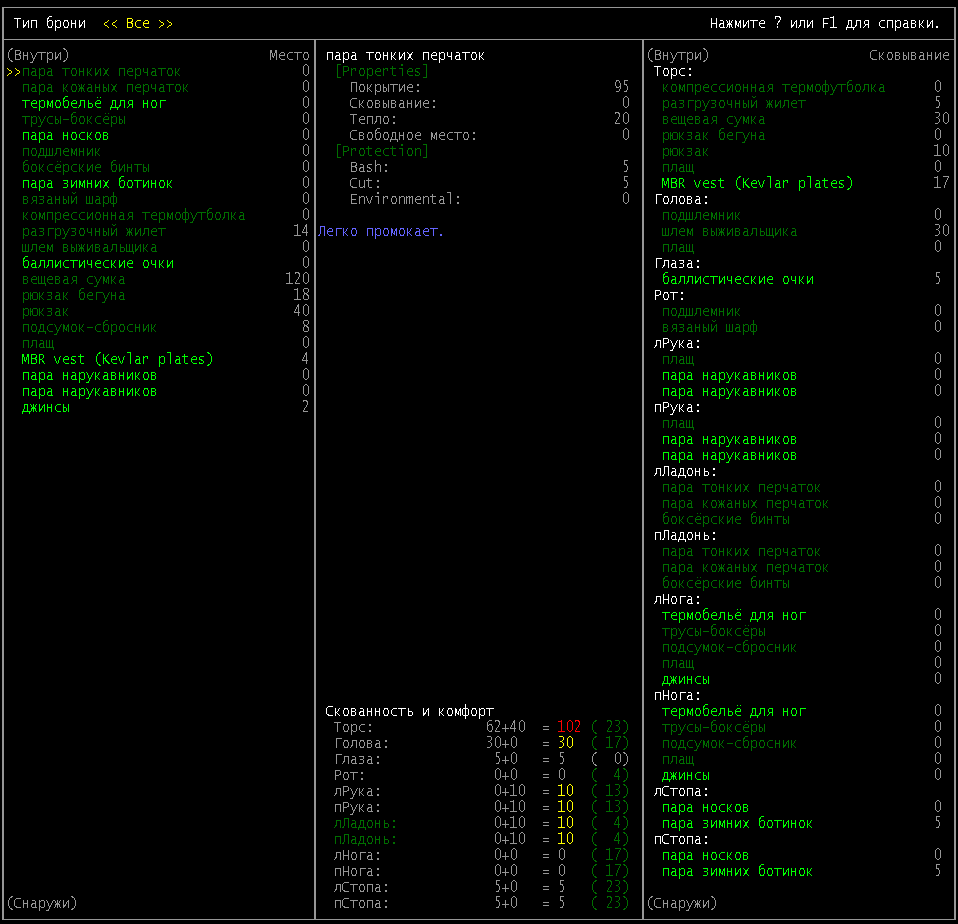This screenshot has width=958, height=924.
Task: Click «пара кожаных перчаток» under лЛадонь
Action: [x=745, y=503]
